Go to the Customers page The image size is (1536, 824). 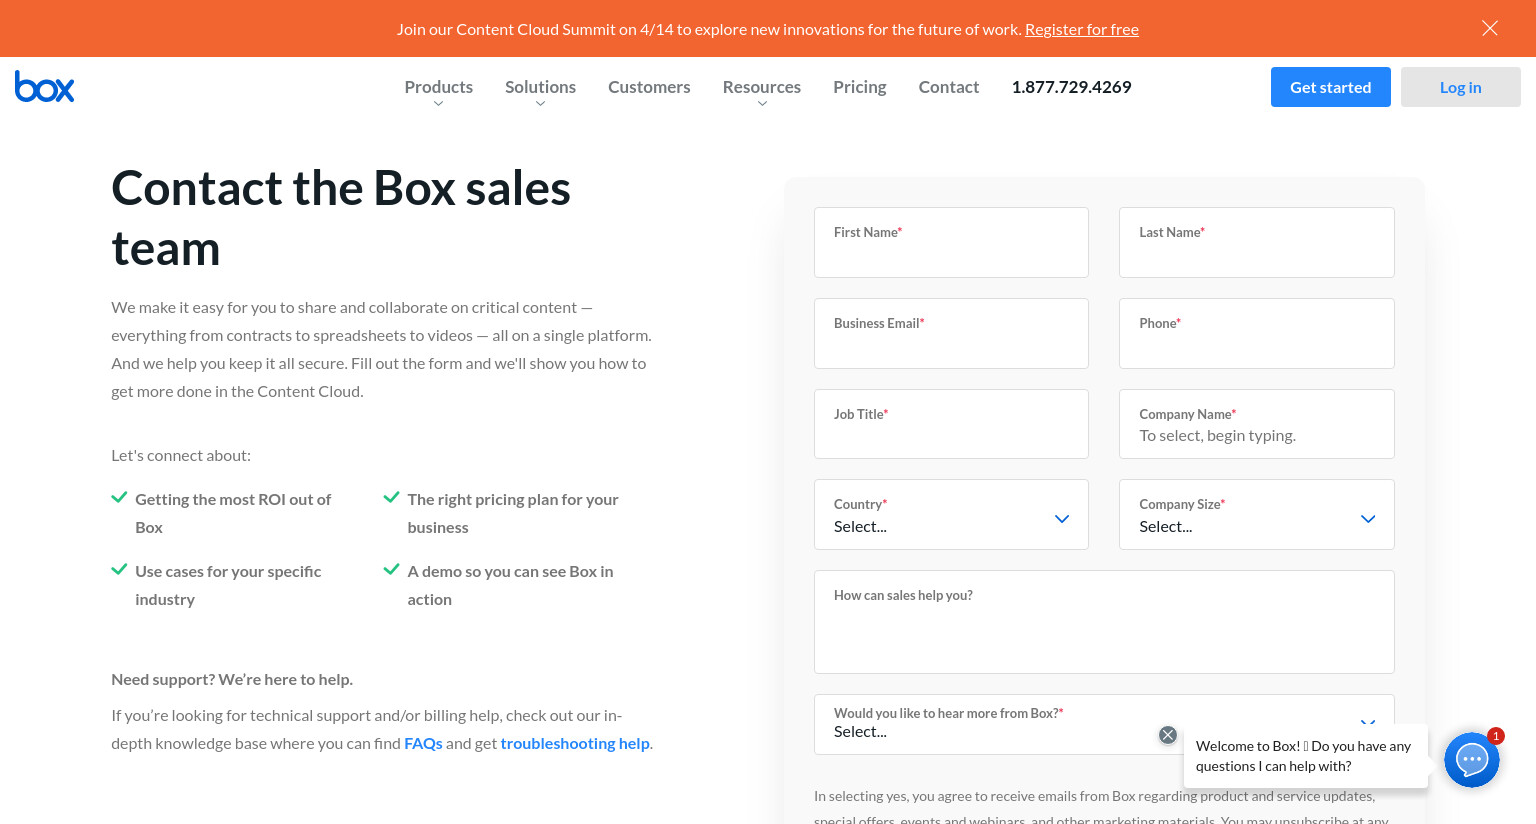point(649,87)
